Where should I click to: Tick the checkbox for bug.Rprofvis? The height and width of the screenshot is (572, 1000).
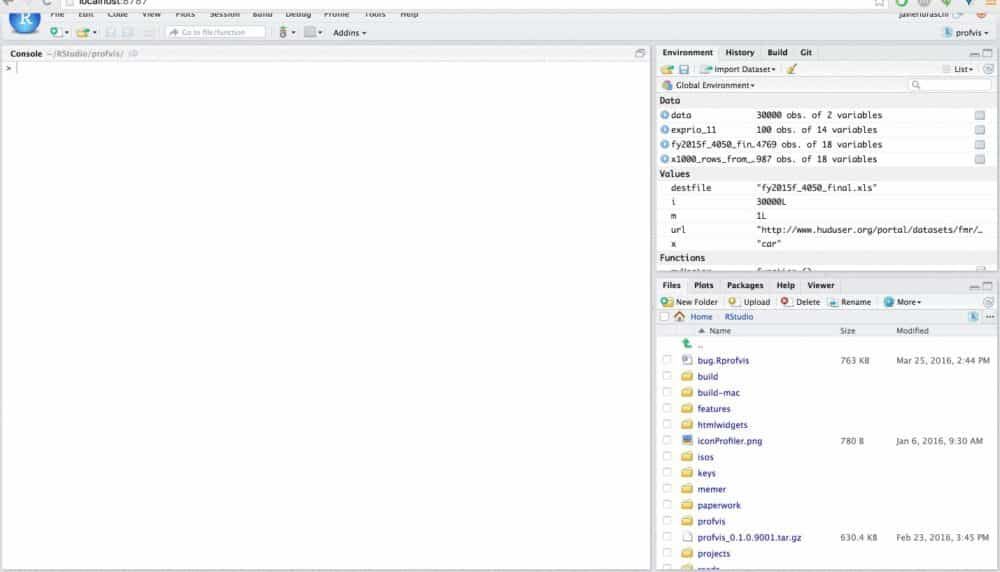[667, 360]
